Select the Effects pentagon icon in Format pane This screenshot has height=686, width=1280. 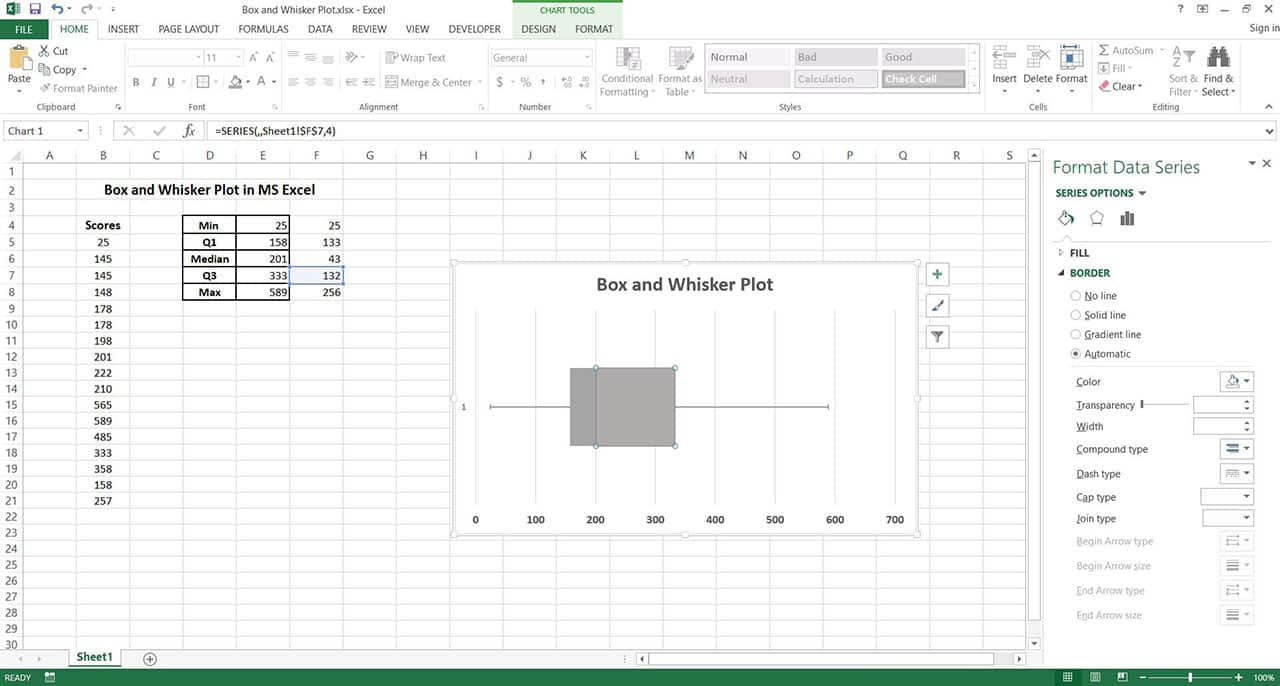point(1096,217)
